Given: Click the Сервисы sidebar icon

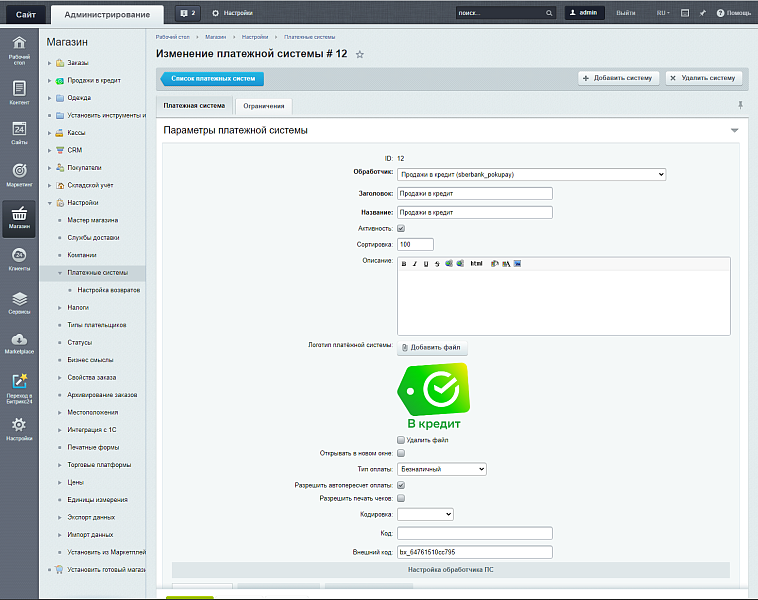Looking at the screenshot, I should click(x=19, y=302).
